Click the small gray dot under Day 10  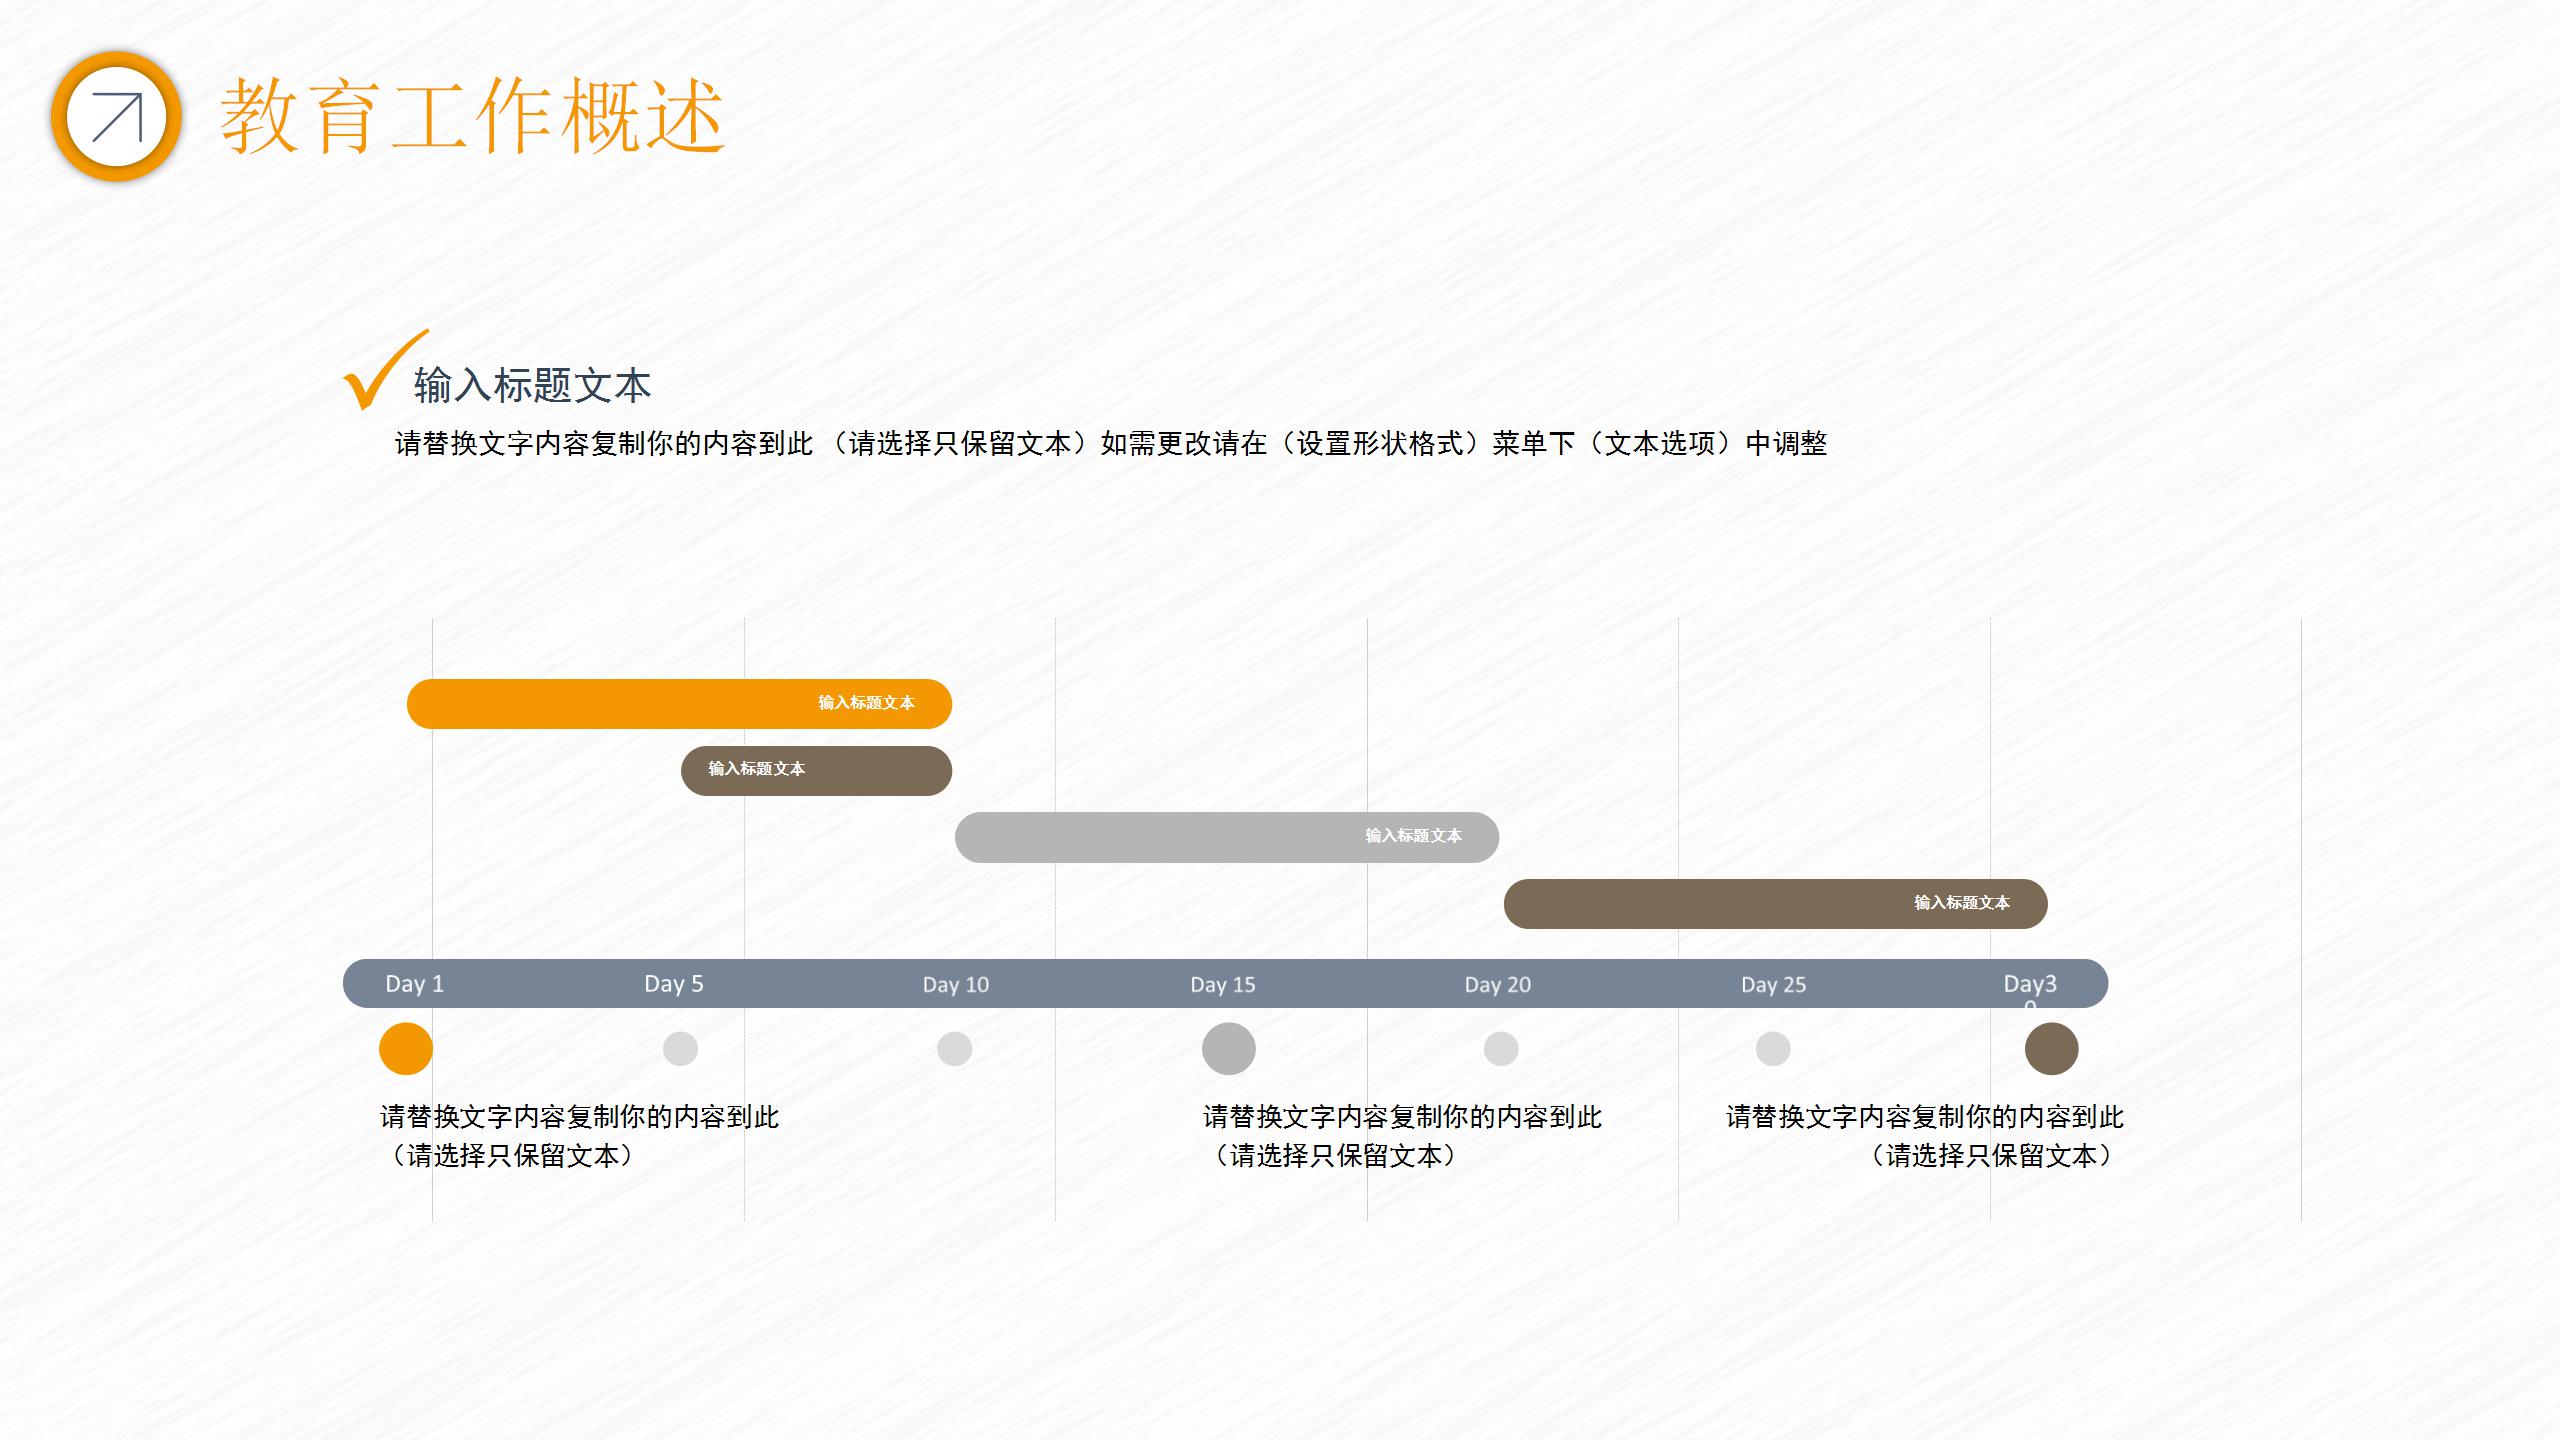tap(954, 1048)
